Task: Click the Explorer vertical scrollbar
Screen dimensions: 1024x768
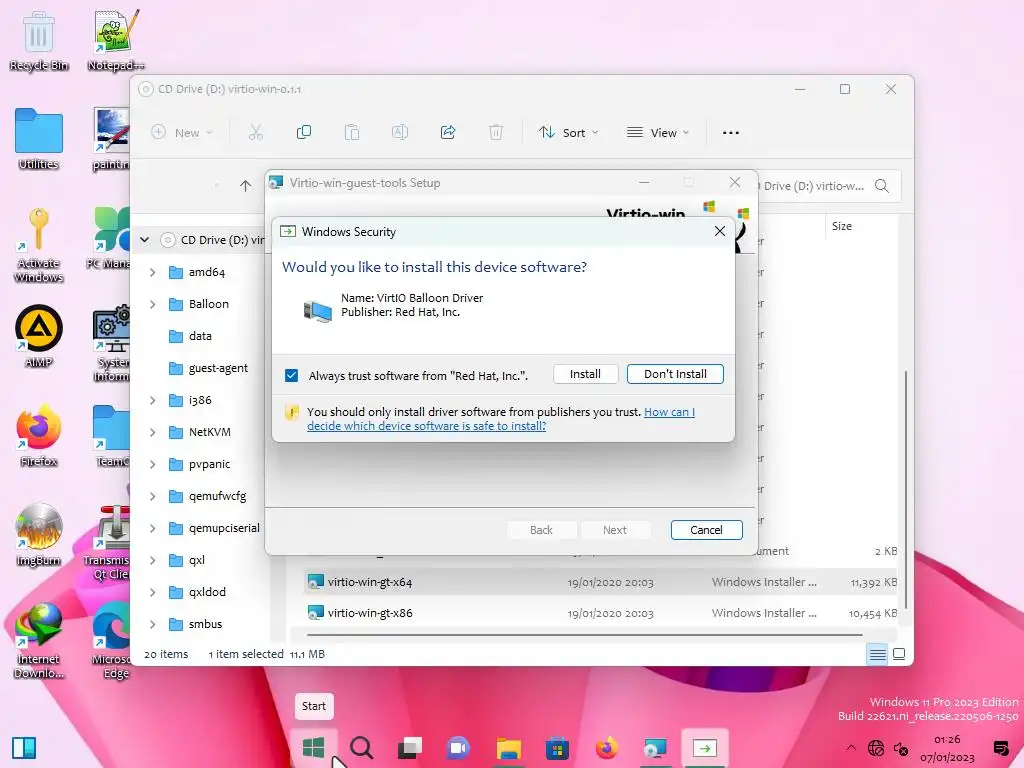Action: coord(906,490)
